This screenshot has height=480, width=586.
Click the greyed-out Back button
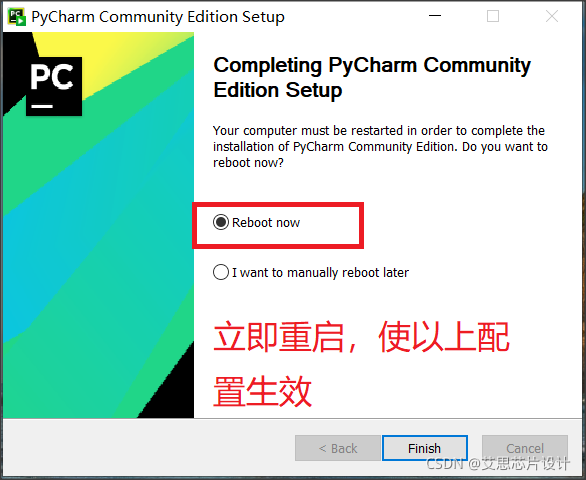coord(338,448)
